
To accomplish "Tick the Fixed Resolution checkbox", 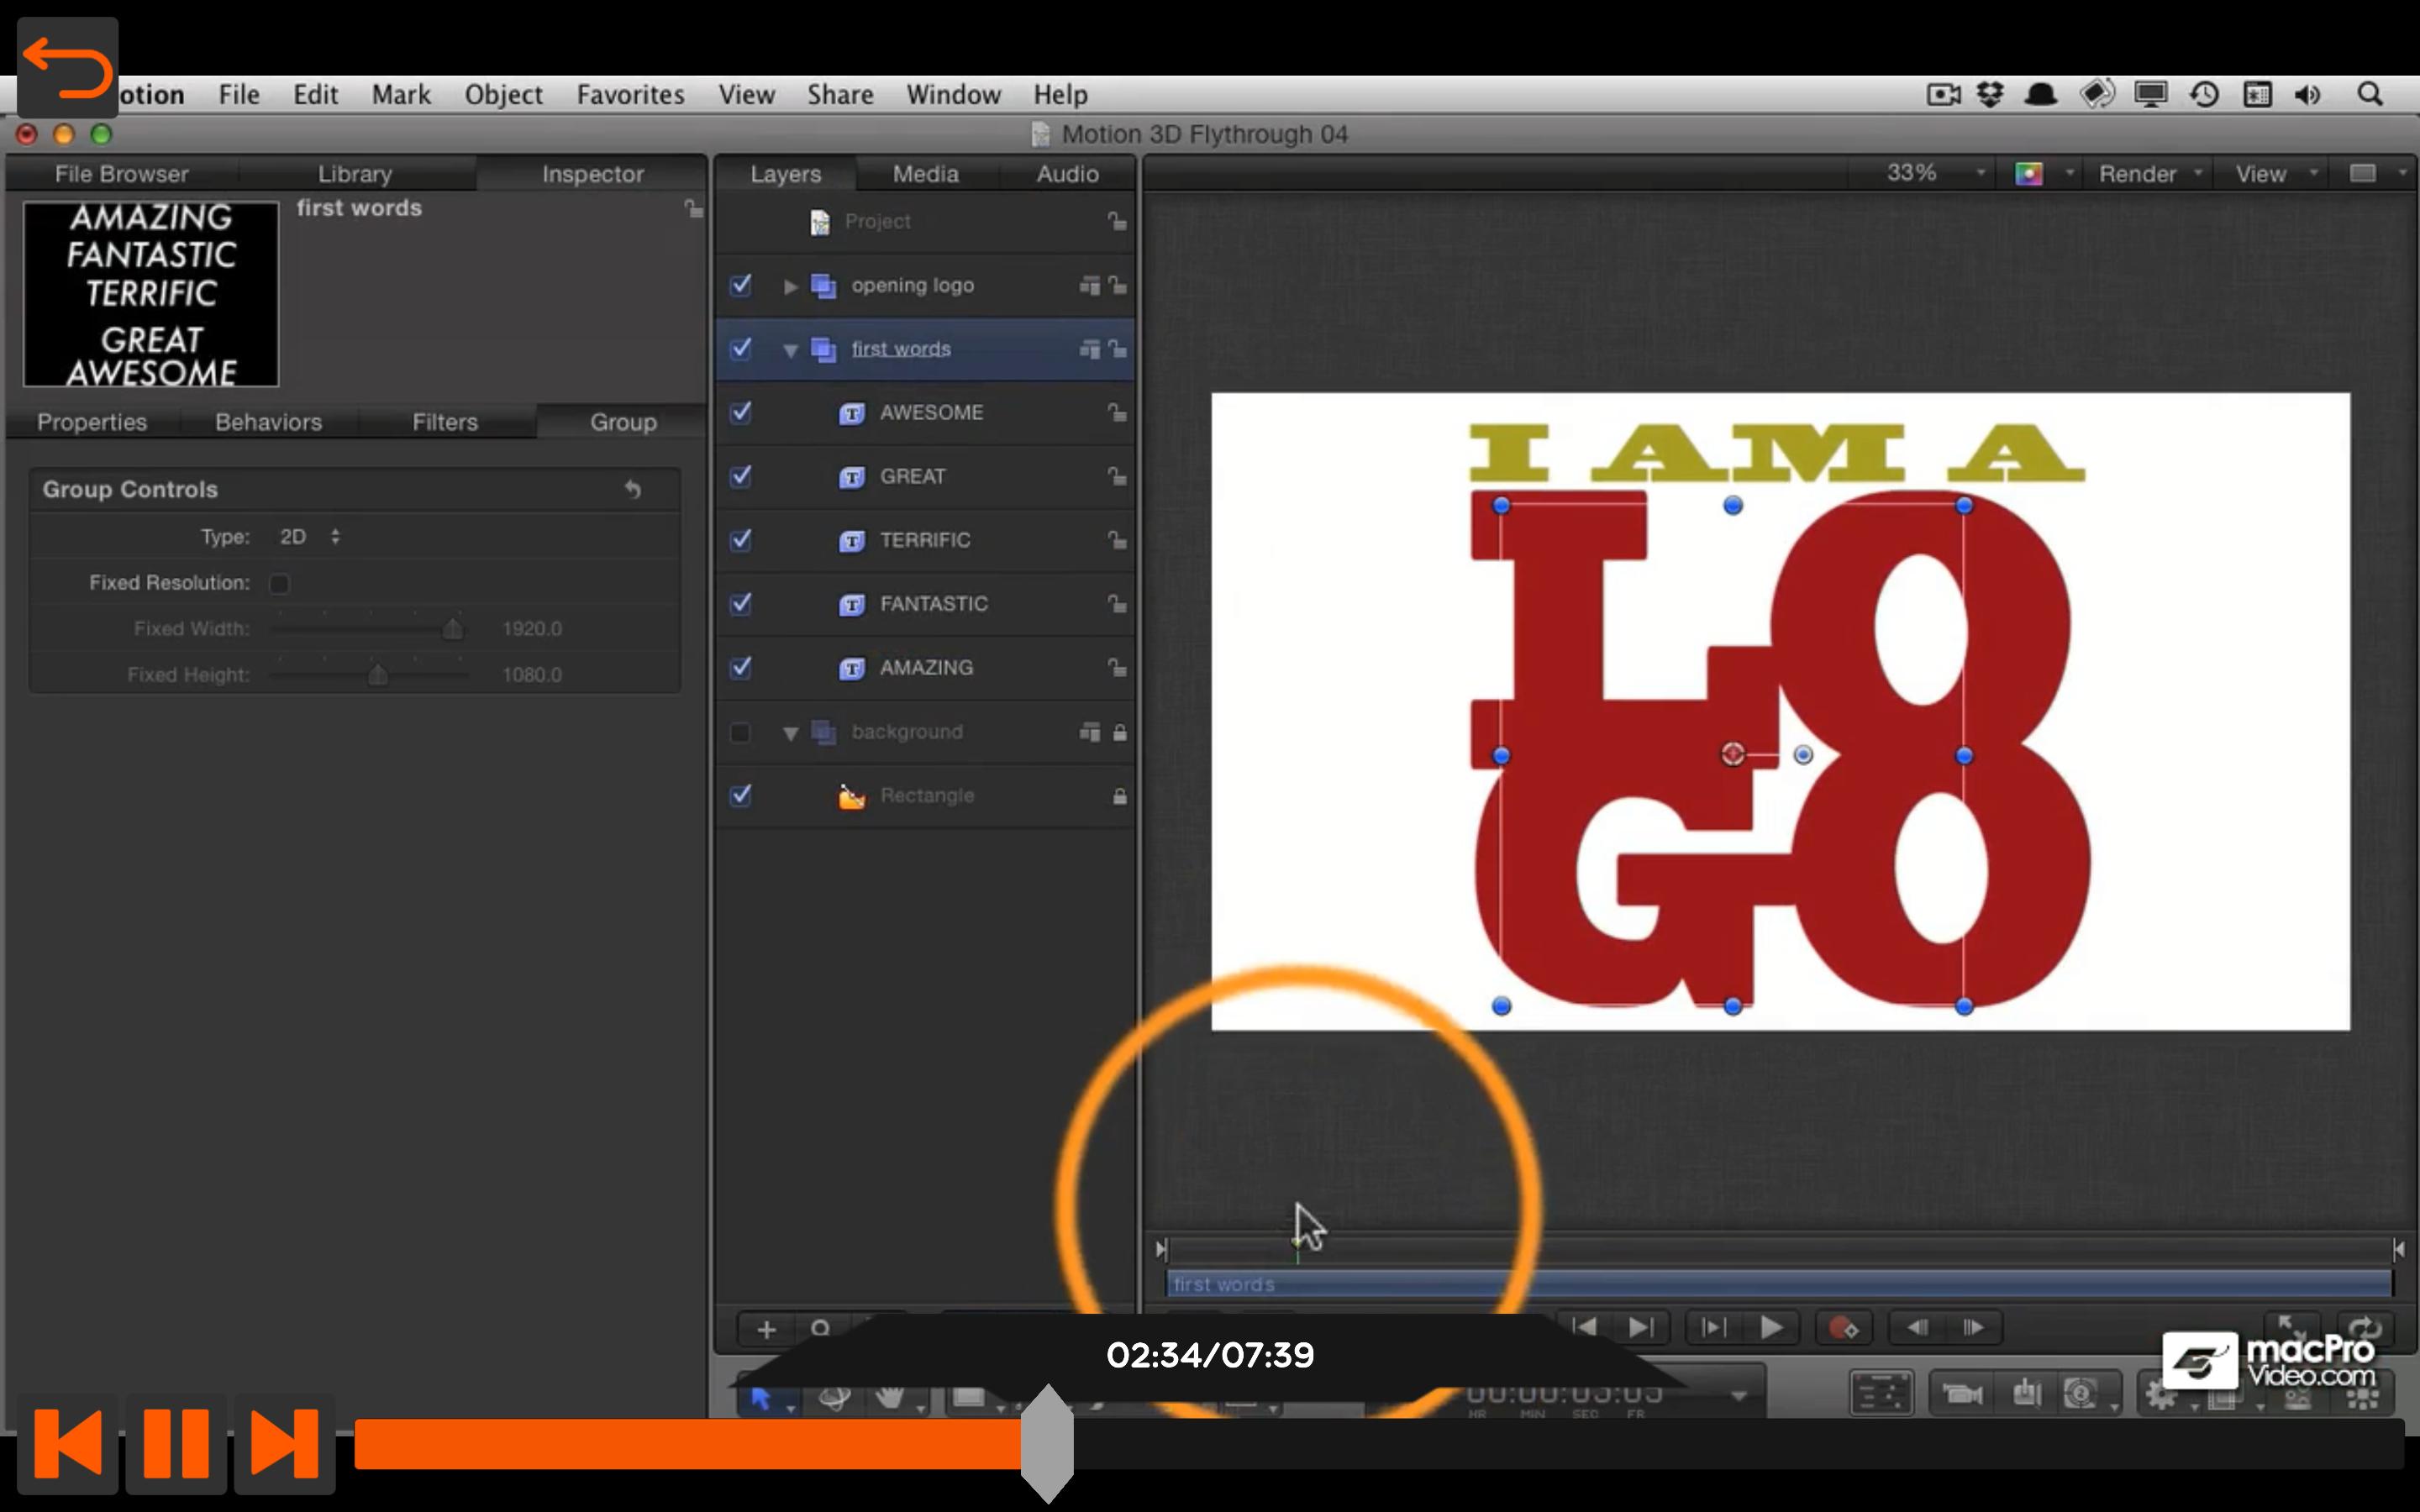I will pos(279,583).
